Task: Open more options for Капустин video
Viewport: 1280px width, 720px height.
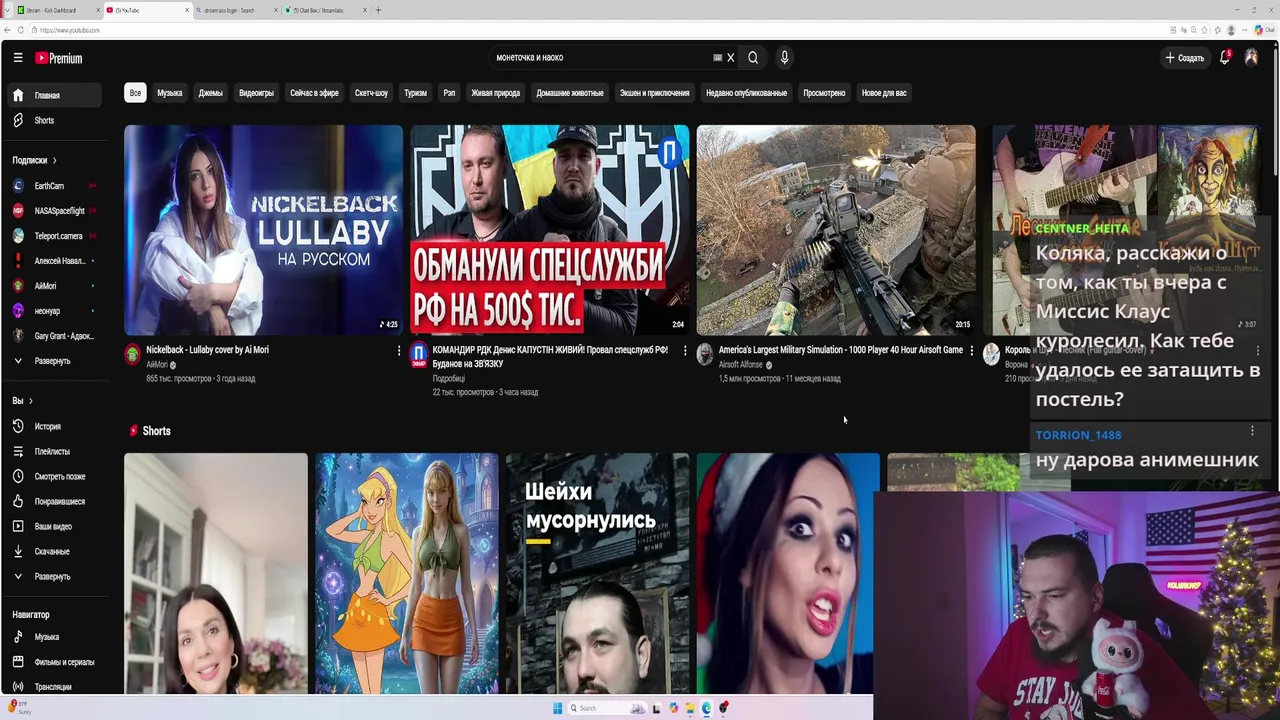Action: point(685,351)
